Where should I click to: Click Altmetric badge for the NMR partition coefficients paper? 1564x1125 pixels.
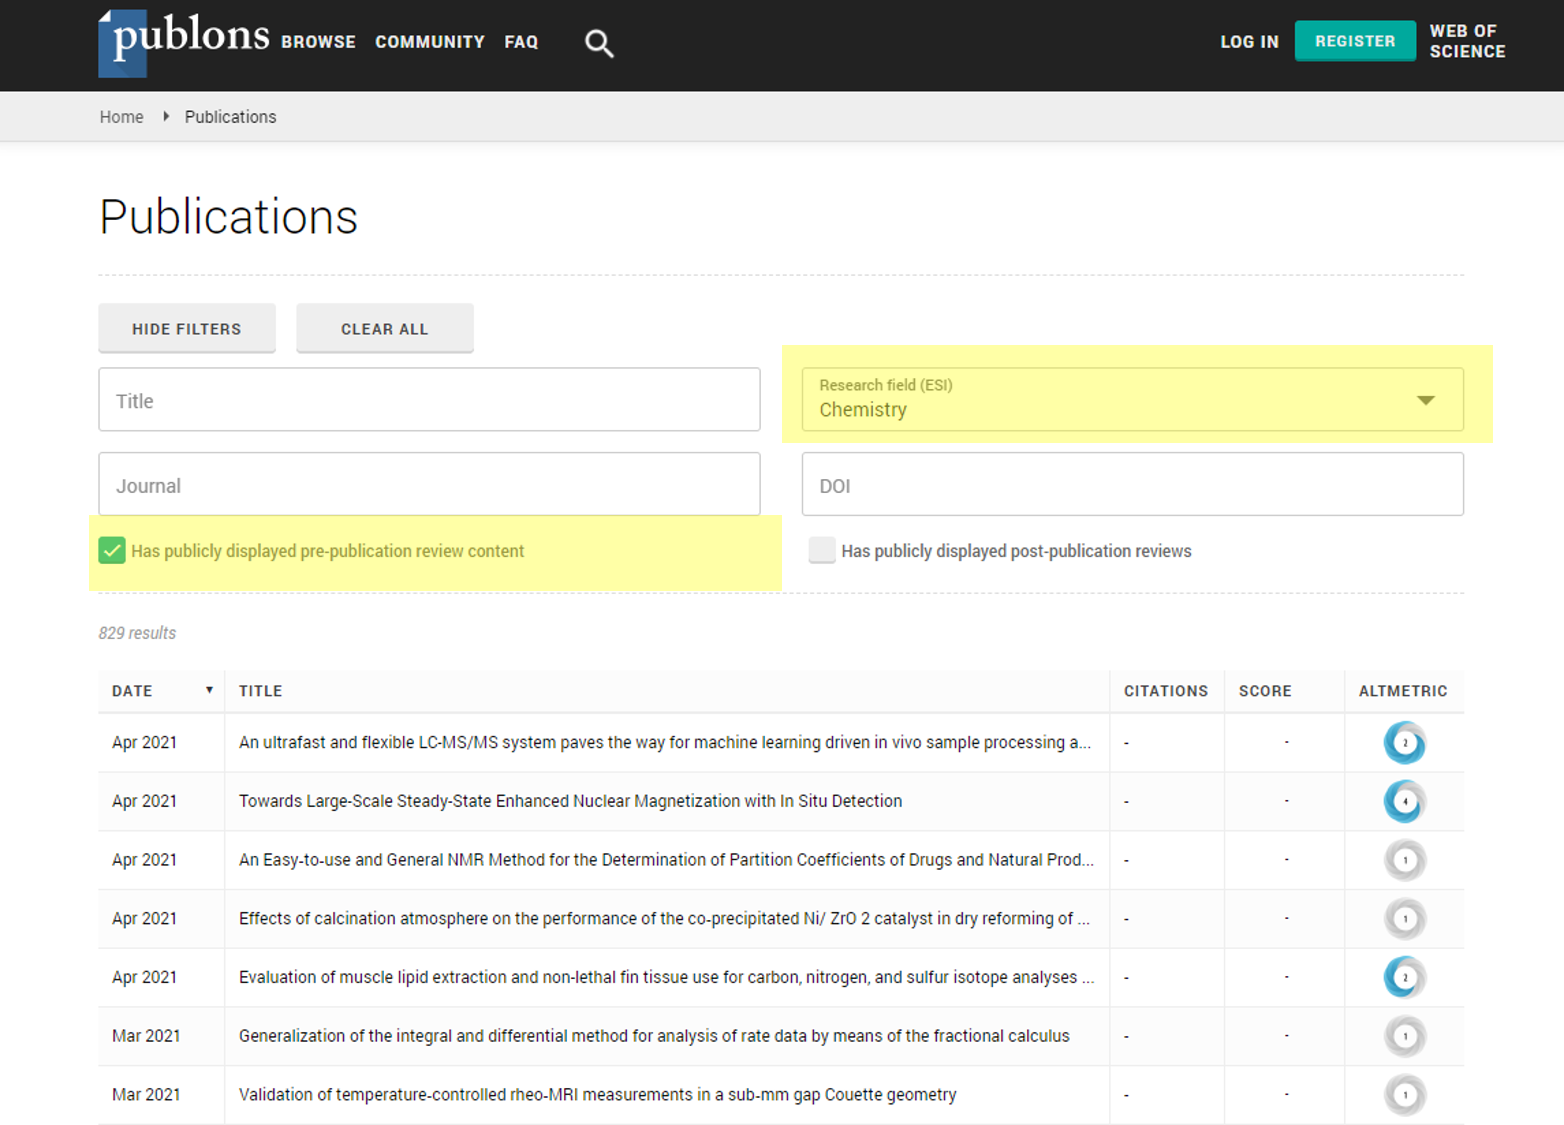(1404, 860)
